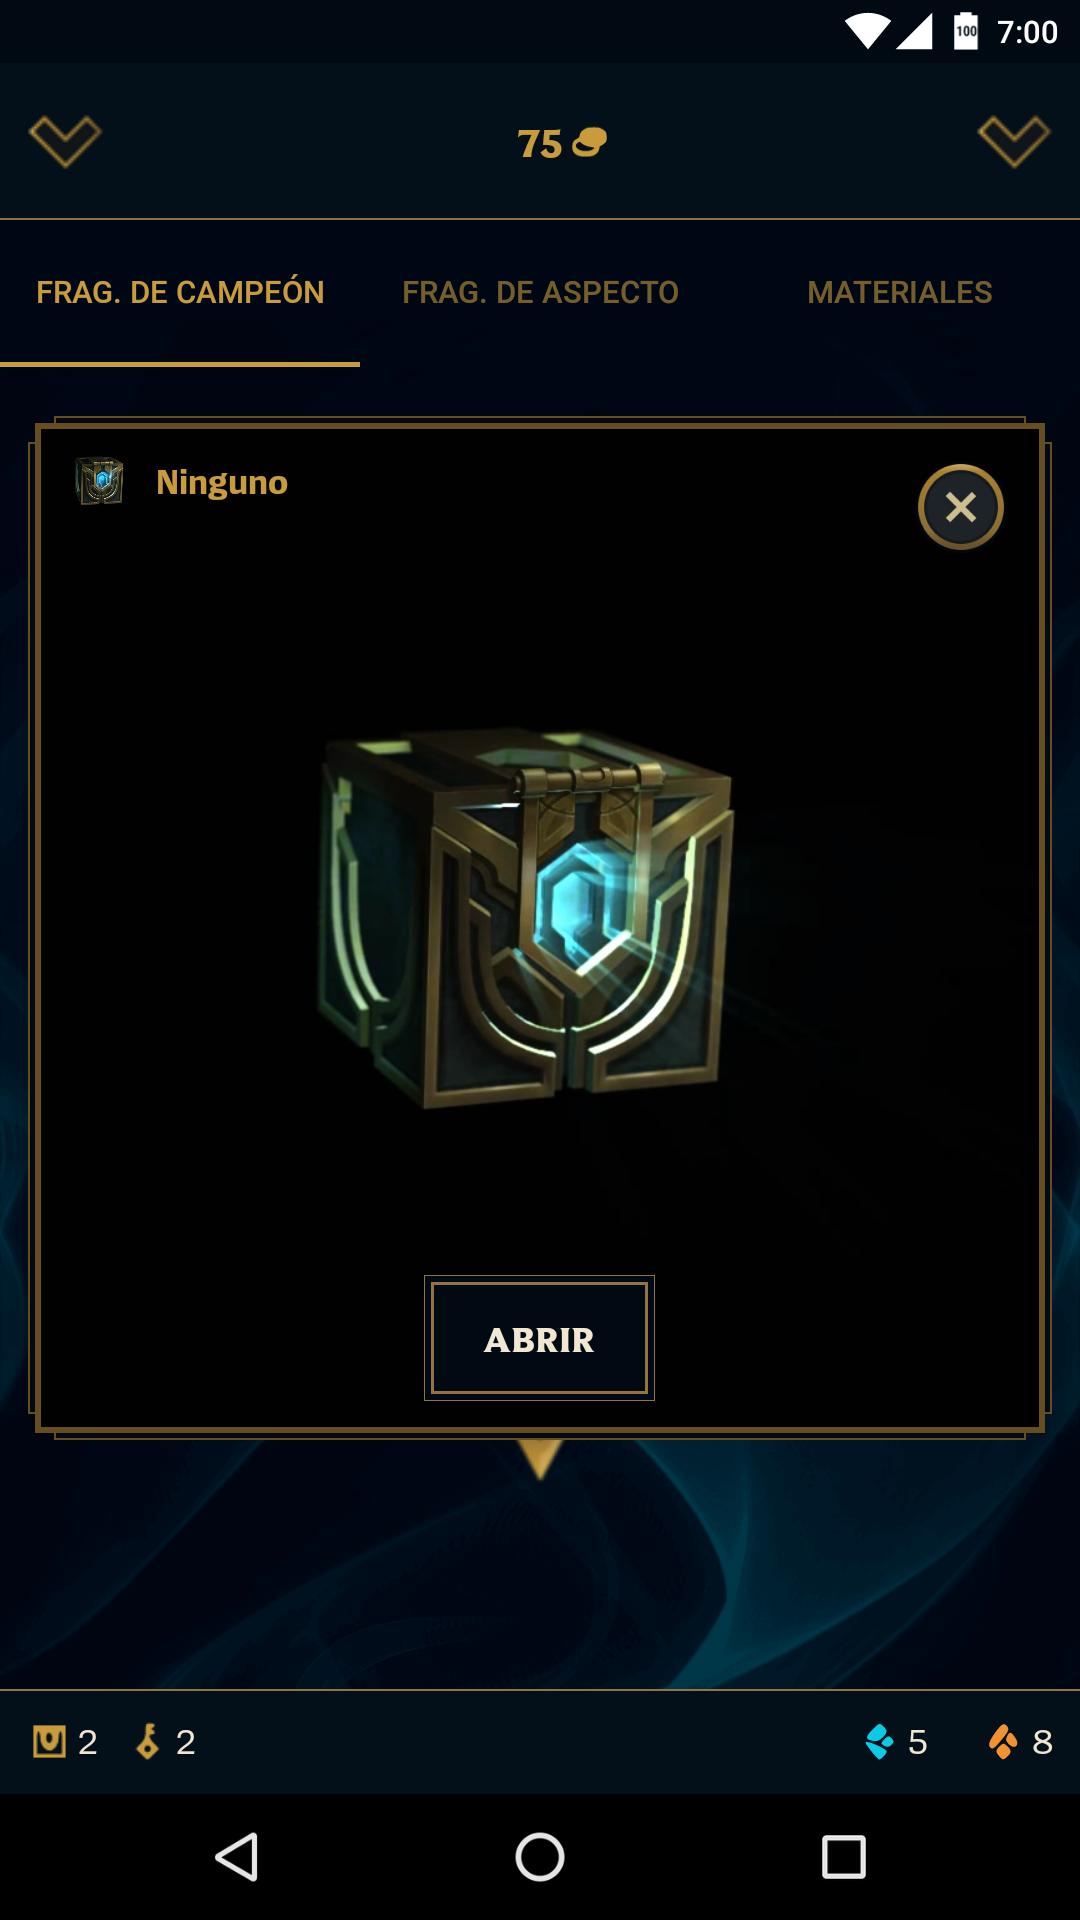Tap the key count icon
Image resolution: width=1080 pixels, height=1920 pixels.
(x=148, y=1741)
